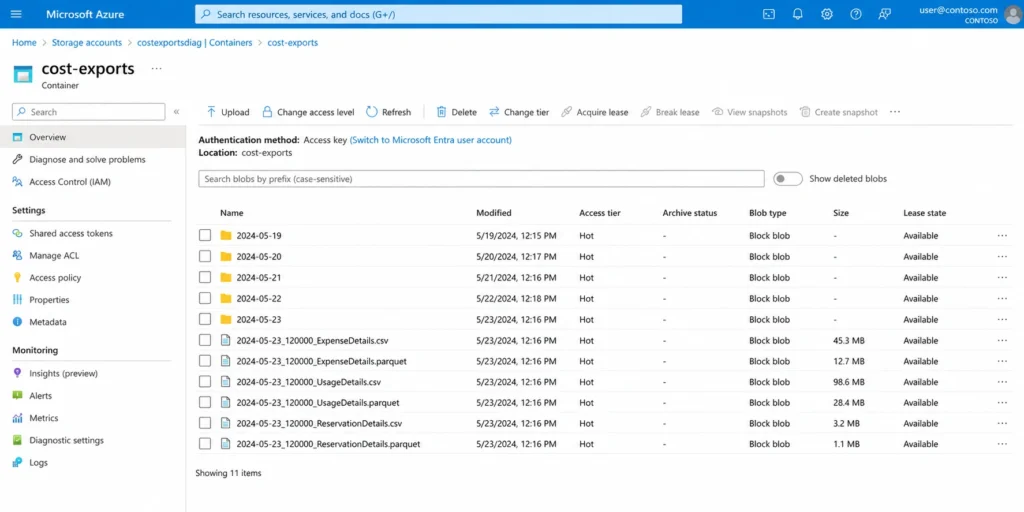Open portal settings gear
The height and width of the screenshot is (512, 1024).
827,14
